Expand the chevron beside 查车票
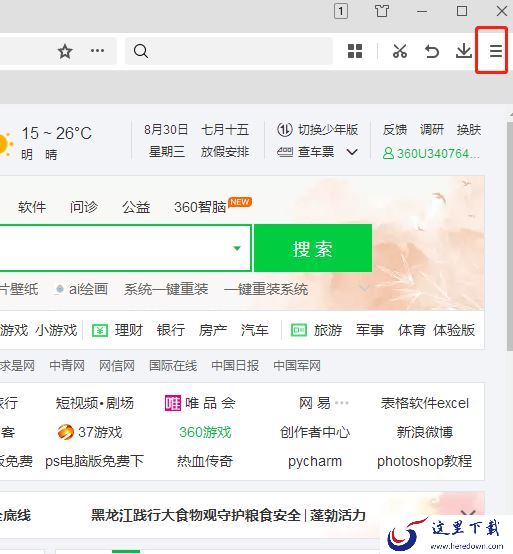Screen dimensions: 513x554 (352, 152)
